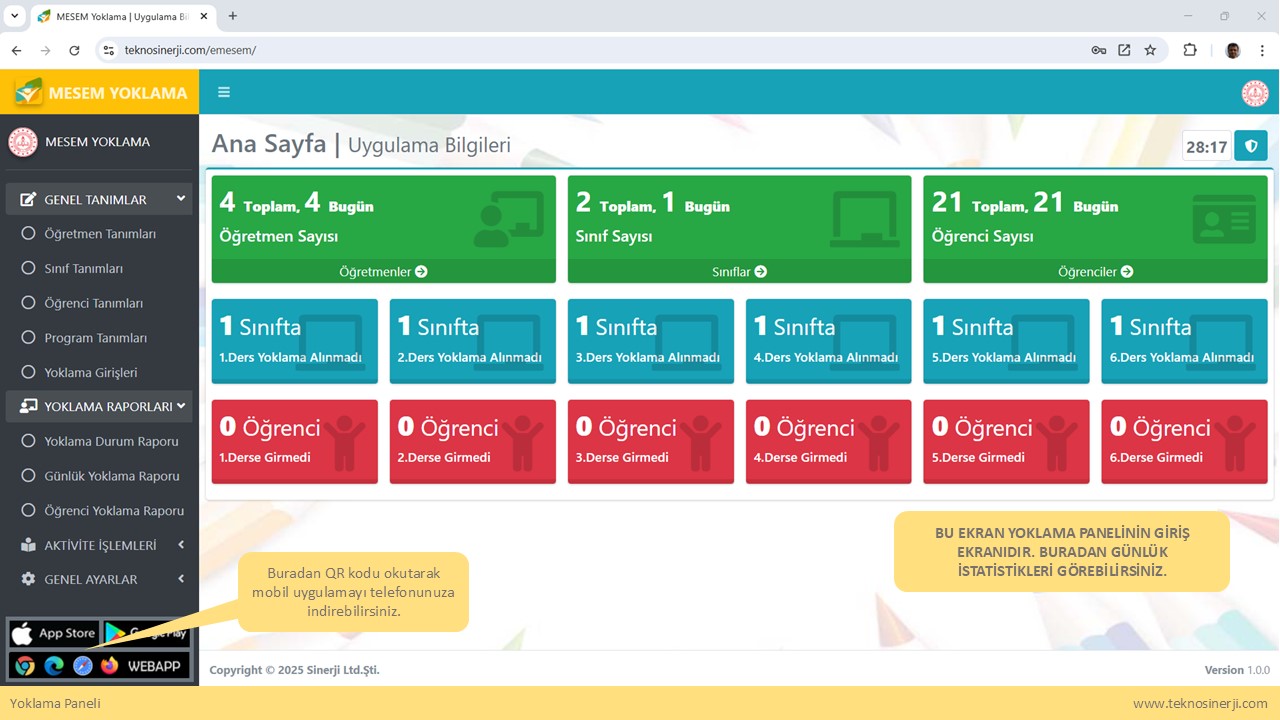The height and width of the screenshot is (720, 1280).
Task: Toggle the hamburger sidebar menu
Action: click(224, 92)
